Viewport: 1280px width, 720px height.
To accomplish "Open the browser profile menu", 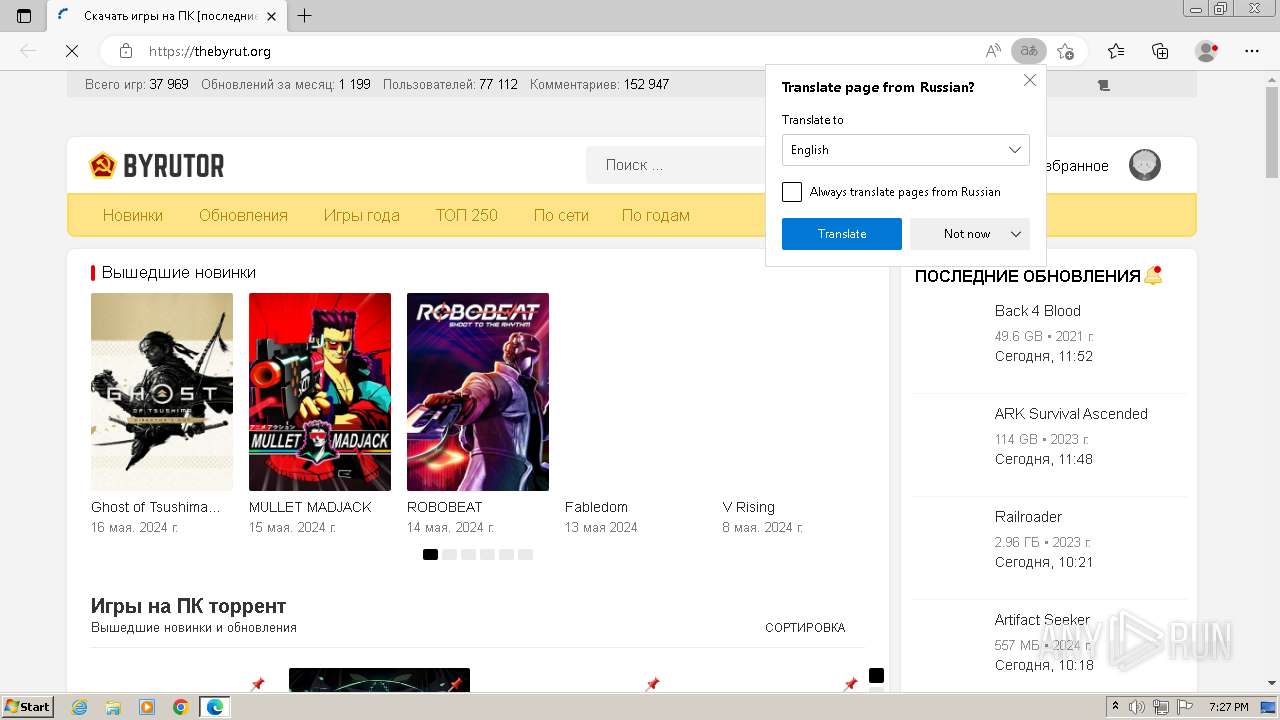I will click(x=1207, y=51).
